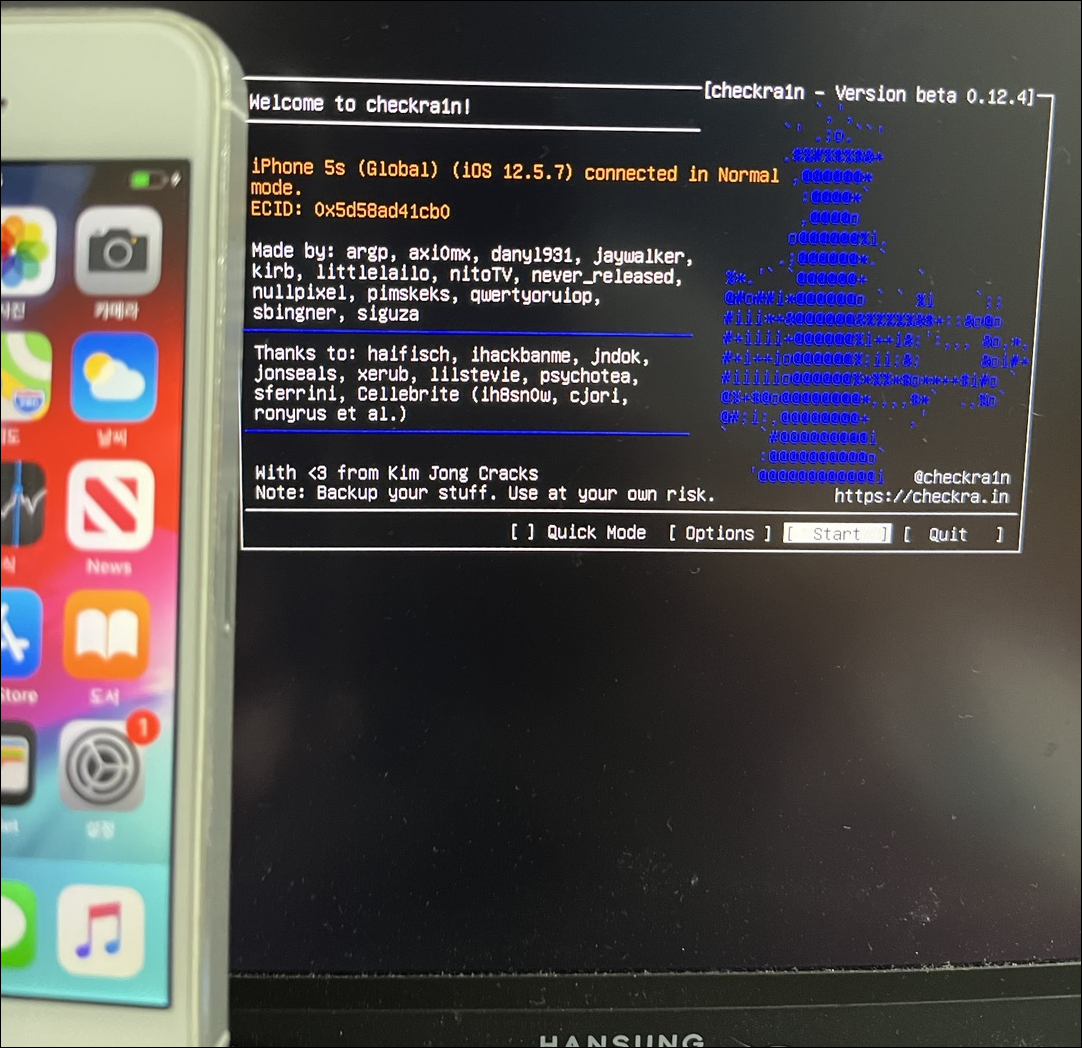Open the Maps app on iPhone

(x=25, y=377)
